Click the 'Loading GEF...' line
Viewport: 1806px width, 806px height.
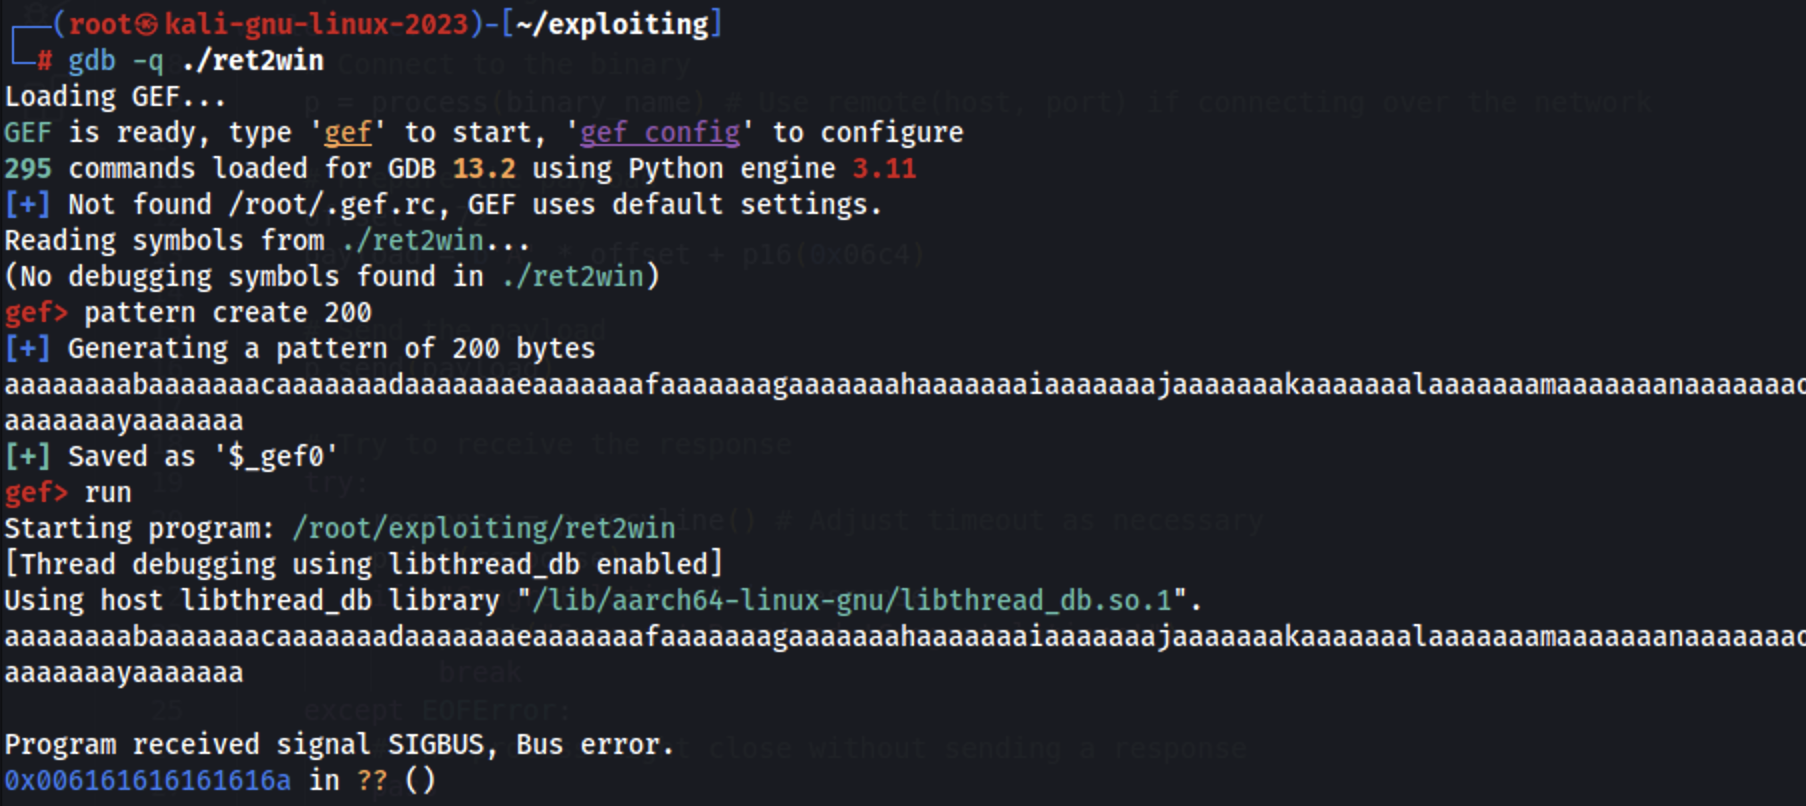(x=115, y=97)
